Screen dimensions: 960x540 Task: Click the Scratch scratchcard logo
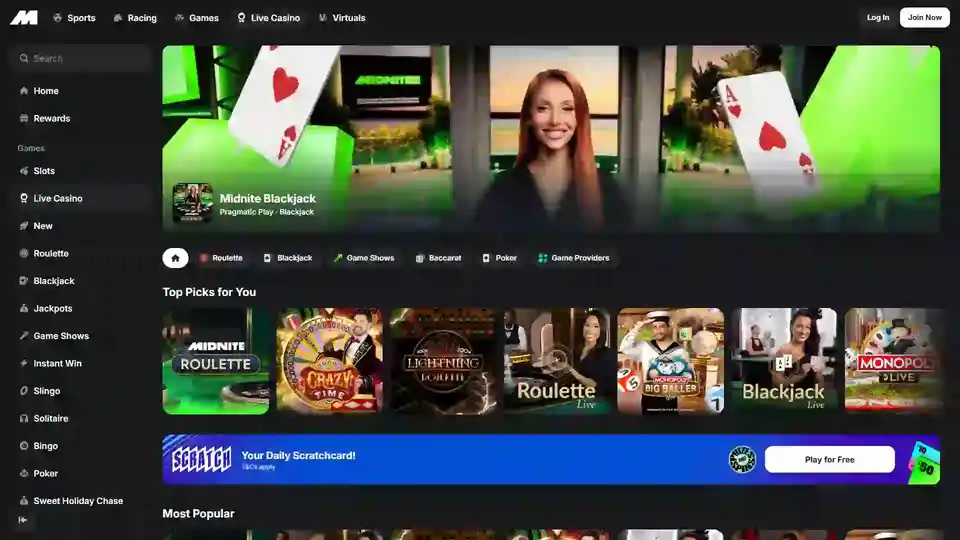click(x=201, y=459)
